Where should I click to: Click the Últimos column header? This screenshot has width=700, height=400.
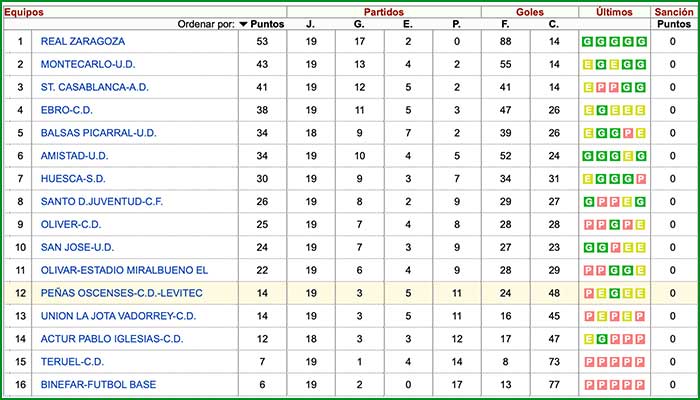[614, 11]
